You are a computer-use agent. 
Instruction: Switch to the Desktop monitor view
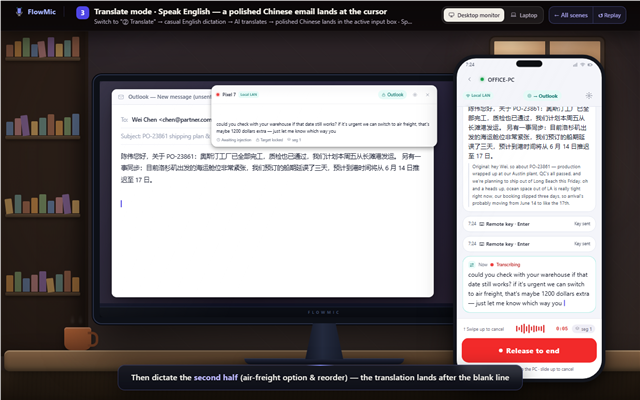[474, 15]
